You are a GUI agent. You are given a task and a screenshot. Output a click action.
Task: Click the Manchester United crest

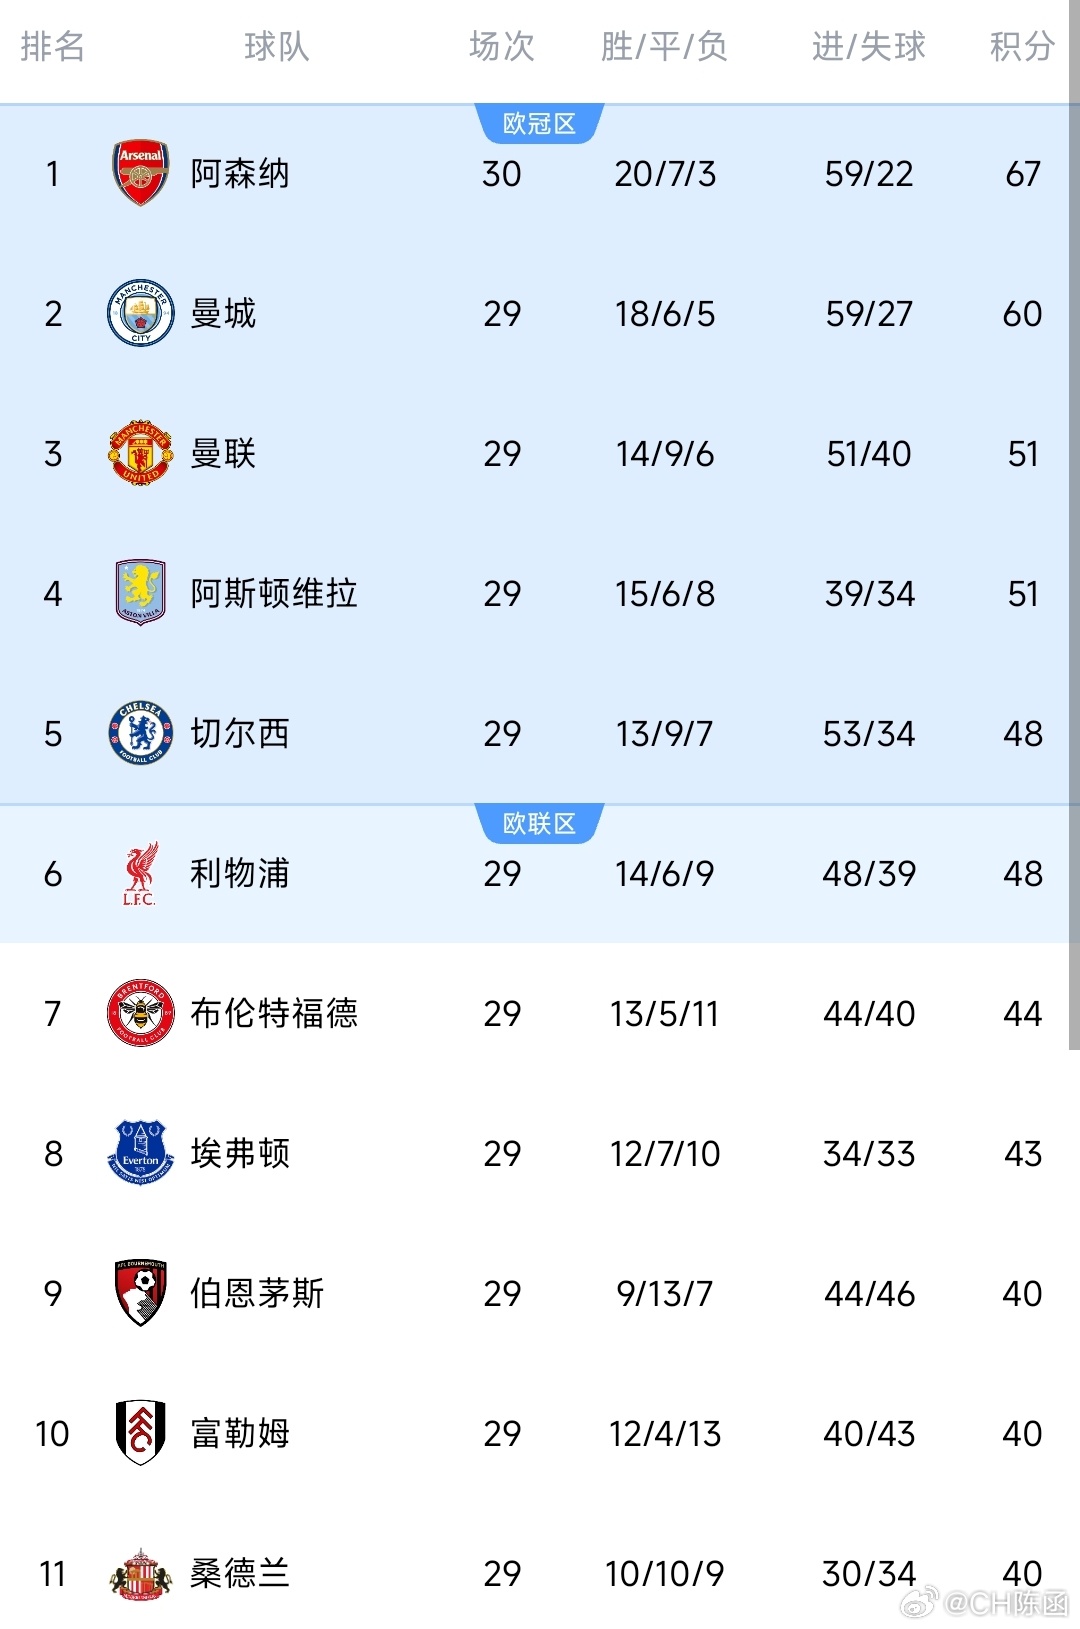coord(140,453)
